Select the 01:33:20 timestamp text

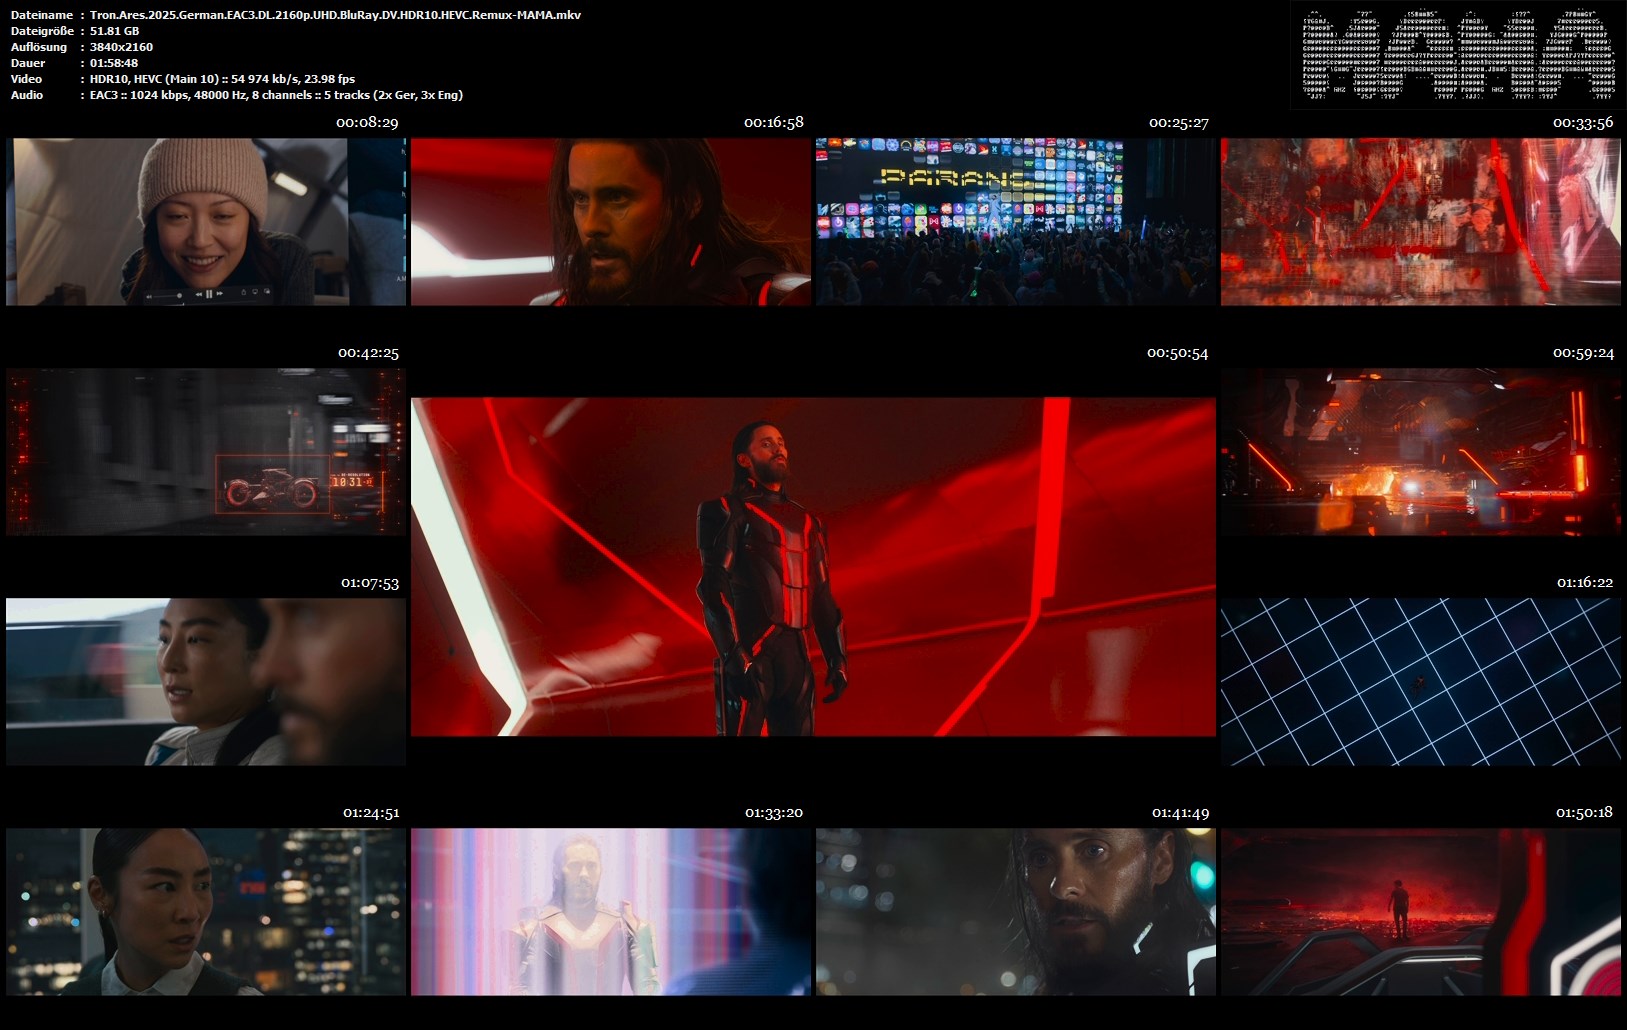click(x=774, y=813)
